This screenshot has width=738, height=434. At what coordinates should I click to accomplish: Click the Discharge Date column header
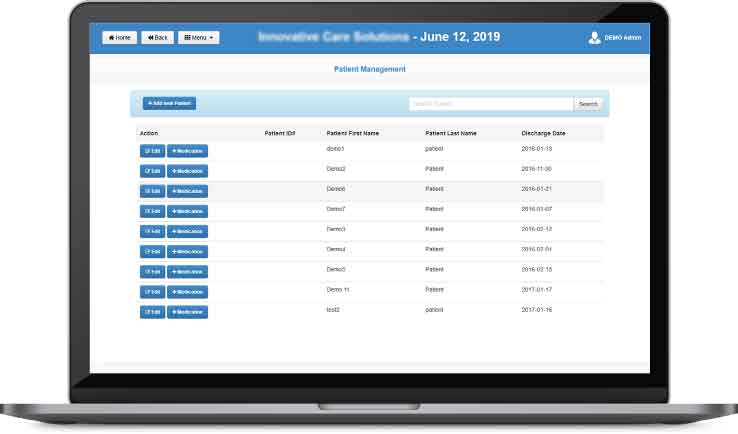point(543,133)
